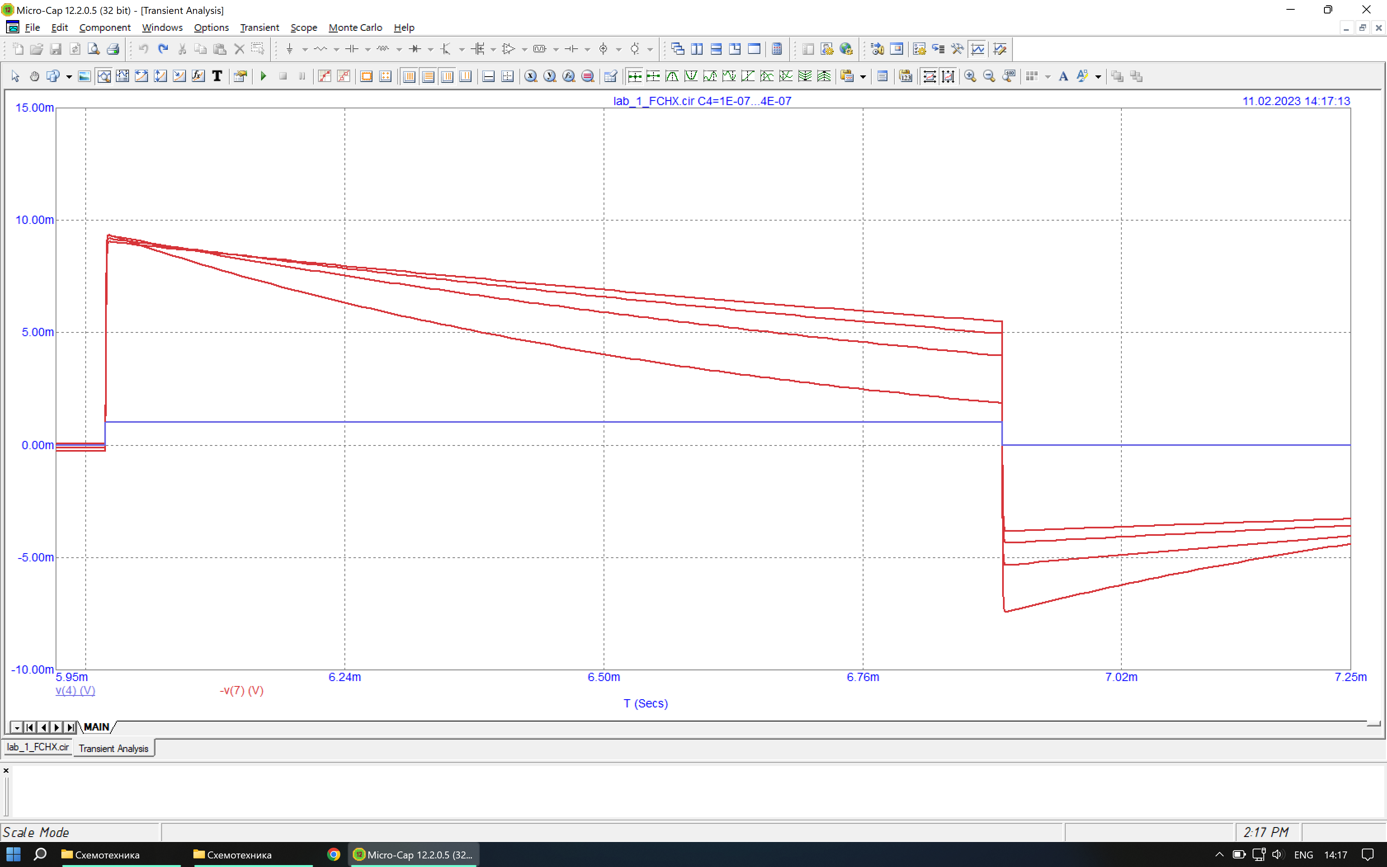
Task: Click the Cascade windows icon
Action: point(677,49)
